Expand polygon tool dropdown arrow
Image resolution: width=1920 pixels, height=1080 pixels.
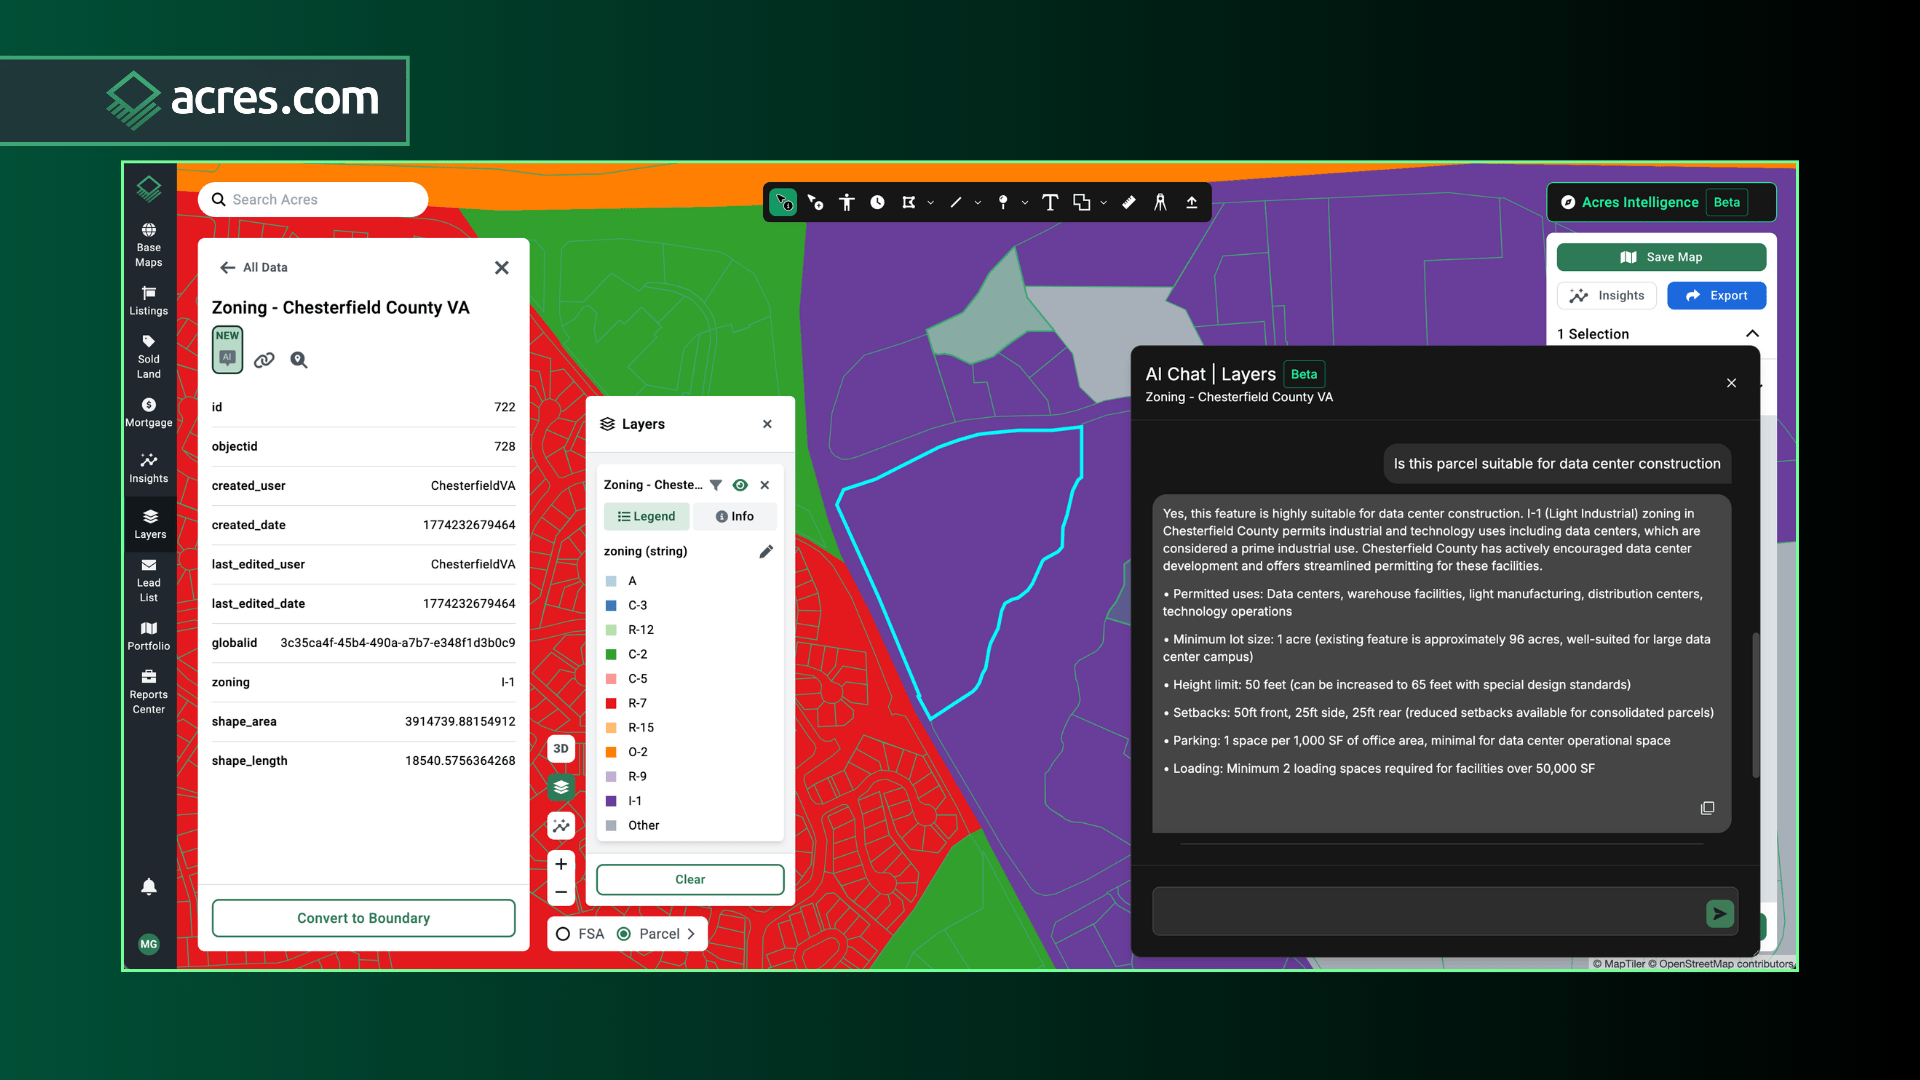(931, 203)
